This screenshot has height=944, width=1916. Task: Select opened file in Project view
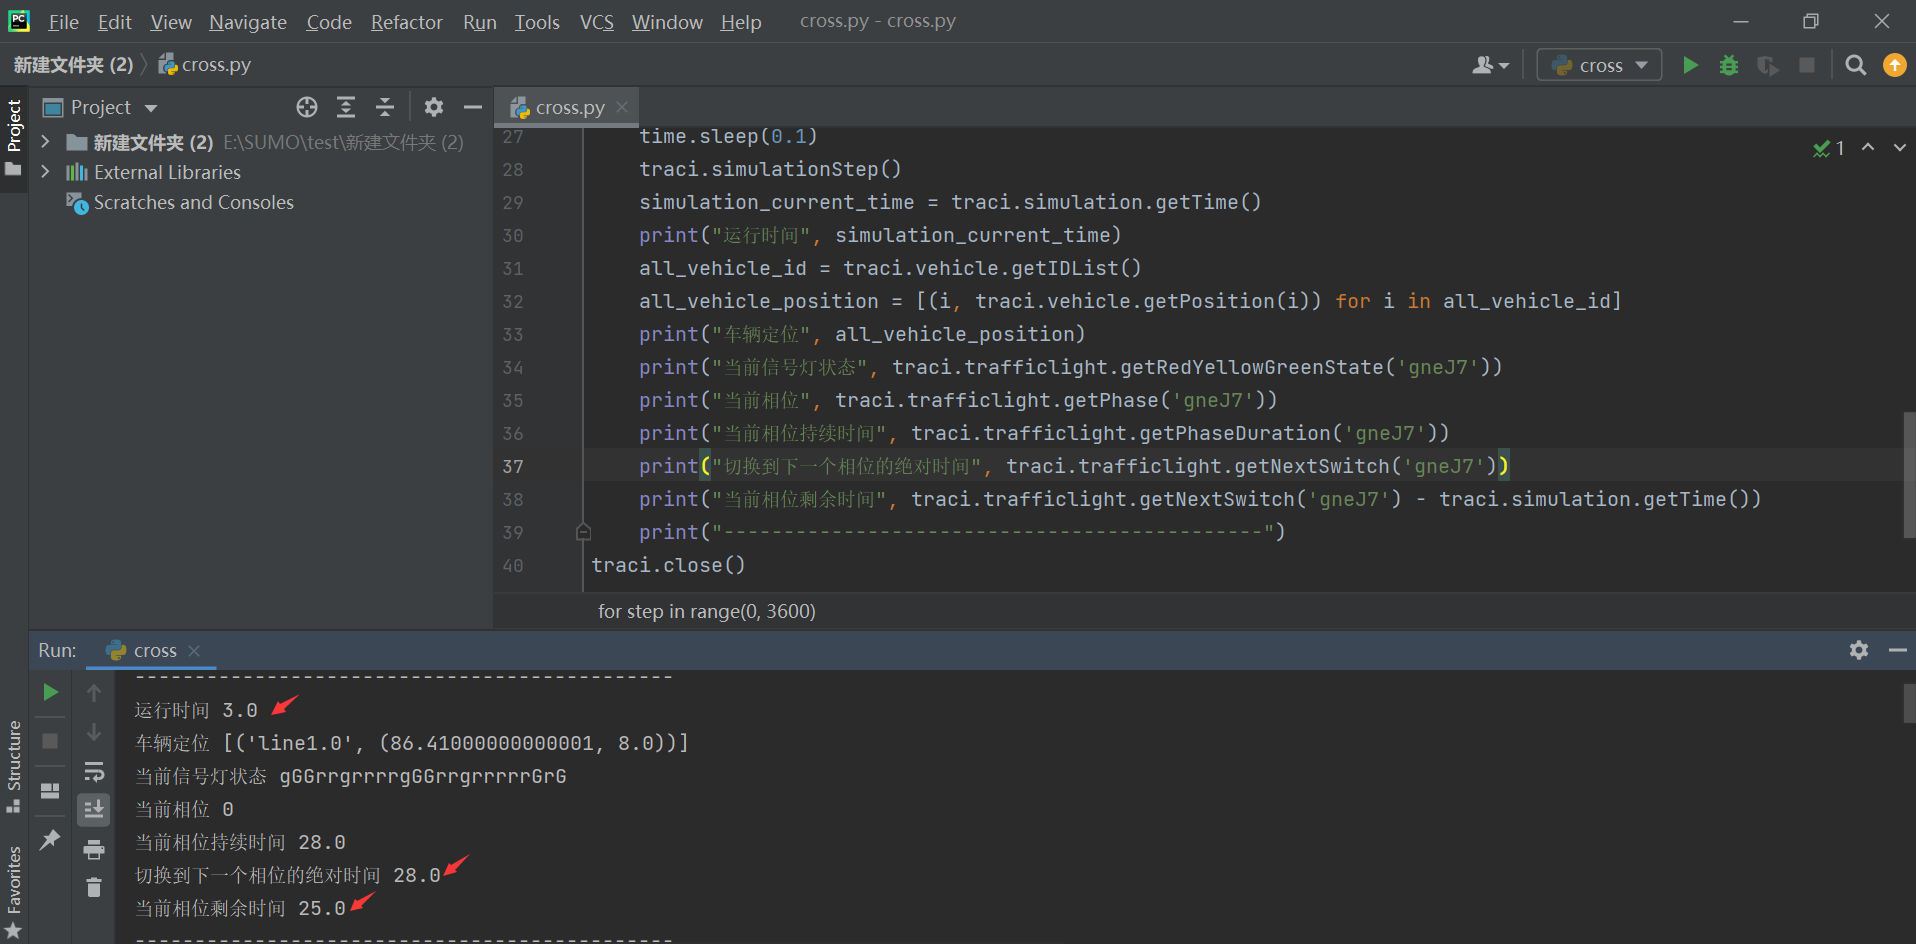coord(307,107)
